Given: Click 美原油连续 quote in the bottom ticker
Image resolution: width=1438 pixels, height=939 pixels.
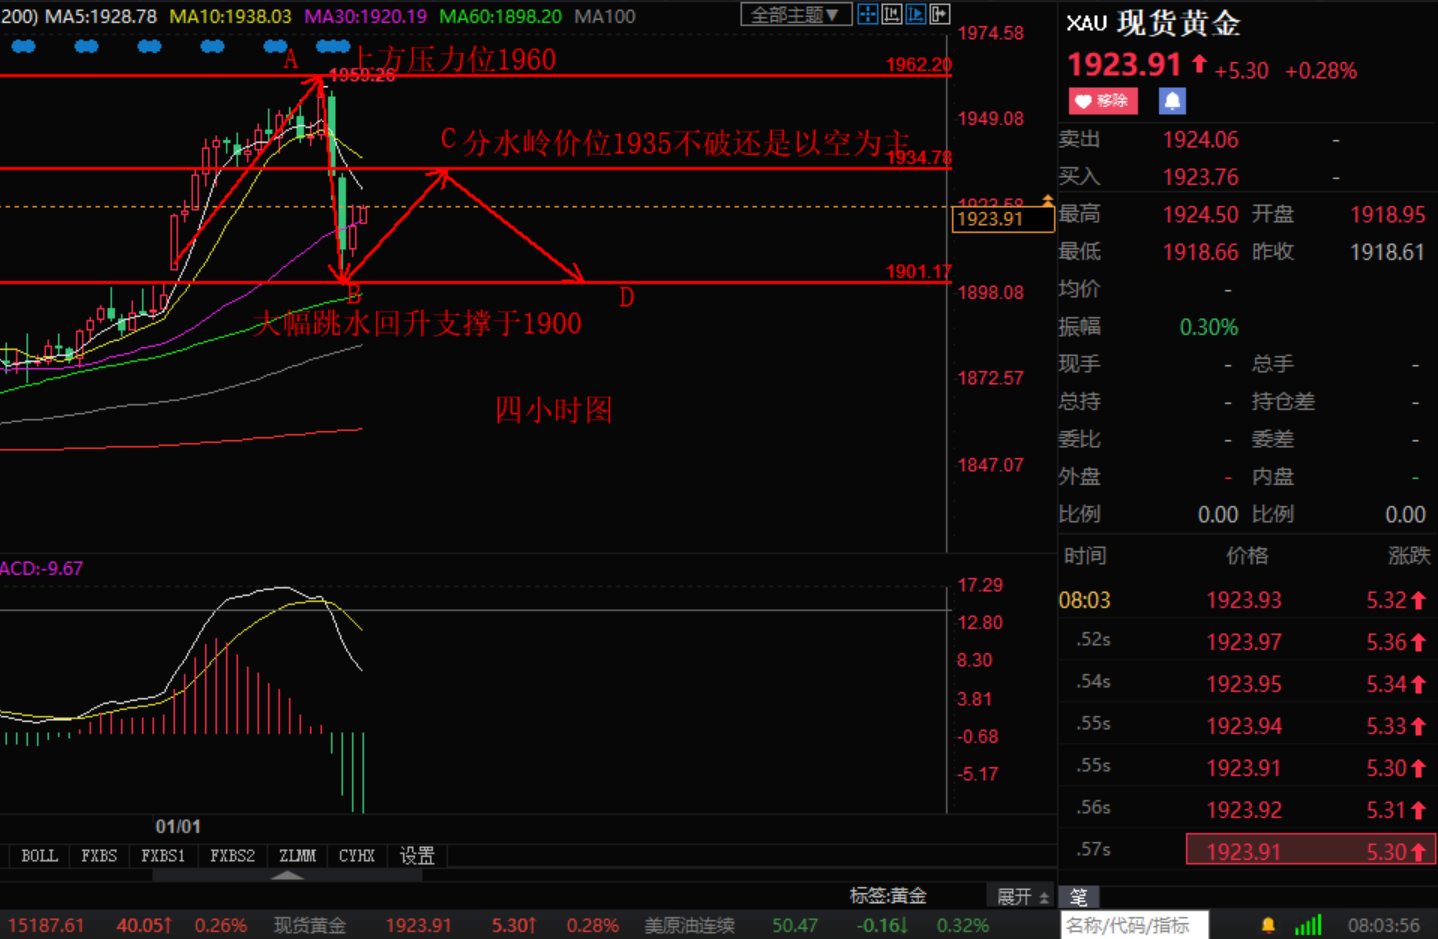Looking at the screenshot, I should (x=688, y=924).
